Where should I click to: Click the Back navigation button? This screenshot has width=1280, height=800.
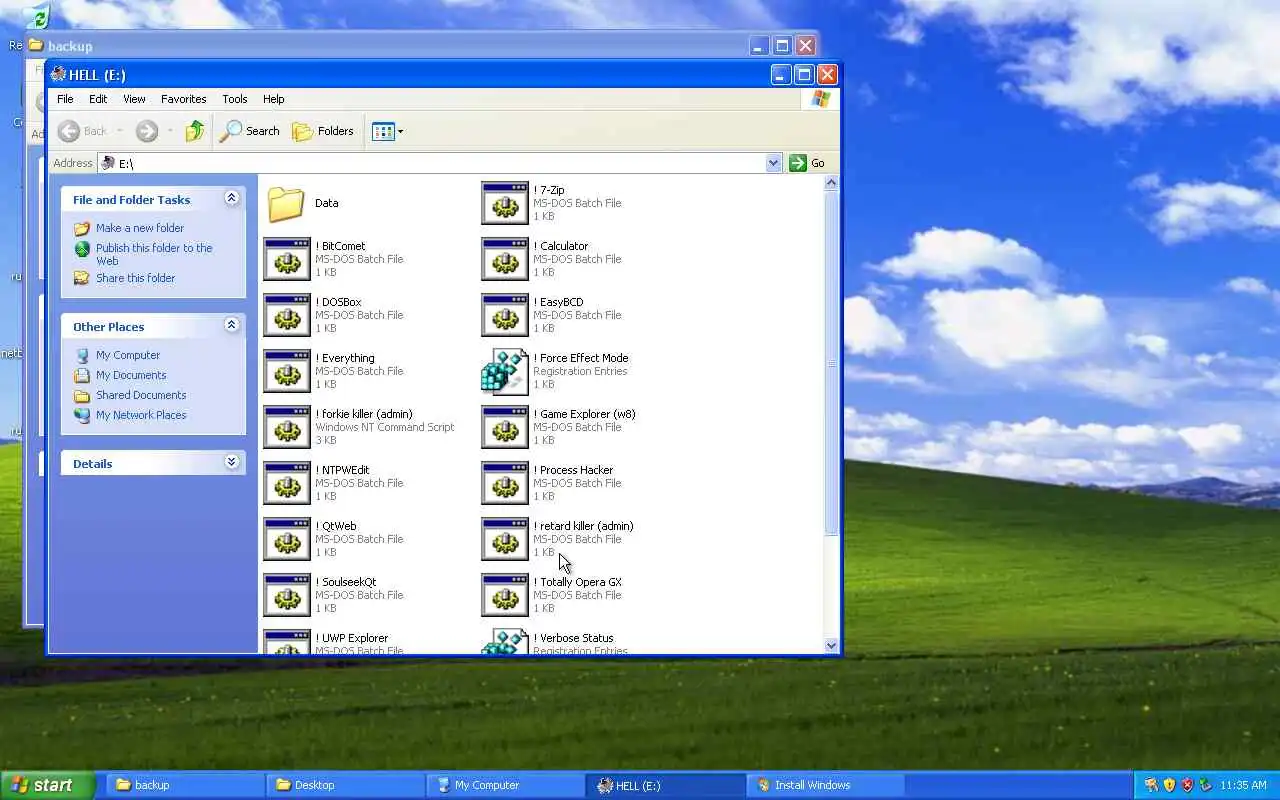[83, 131]
